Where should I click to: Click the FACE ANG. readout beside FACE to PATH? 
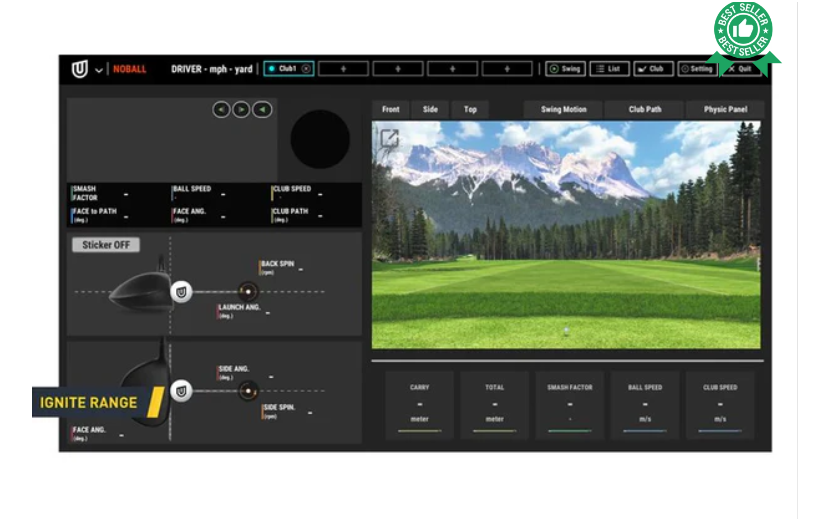pos(199,215)
